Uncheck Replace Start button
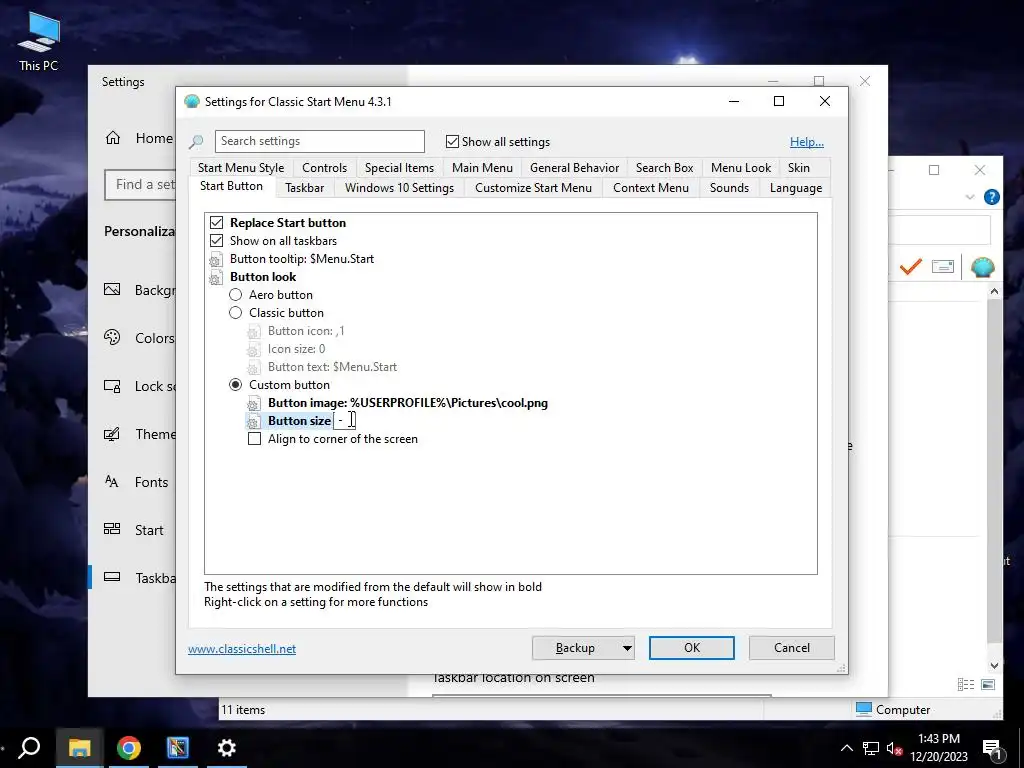Viewport: 1024px width, 768px height. coord(216,223)
